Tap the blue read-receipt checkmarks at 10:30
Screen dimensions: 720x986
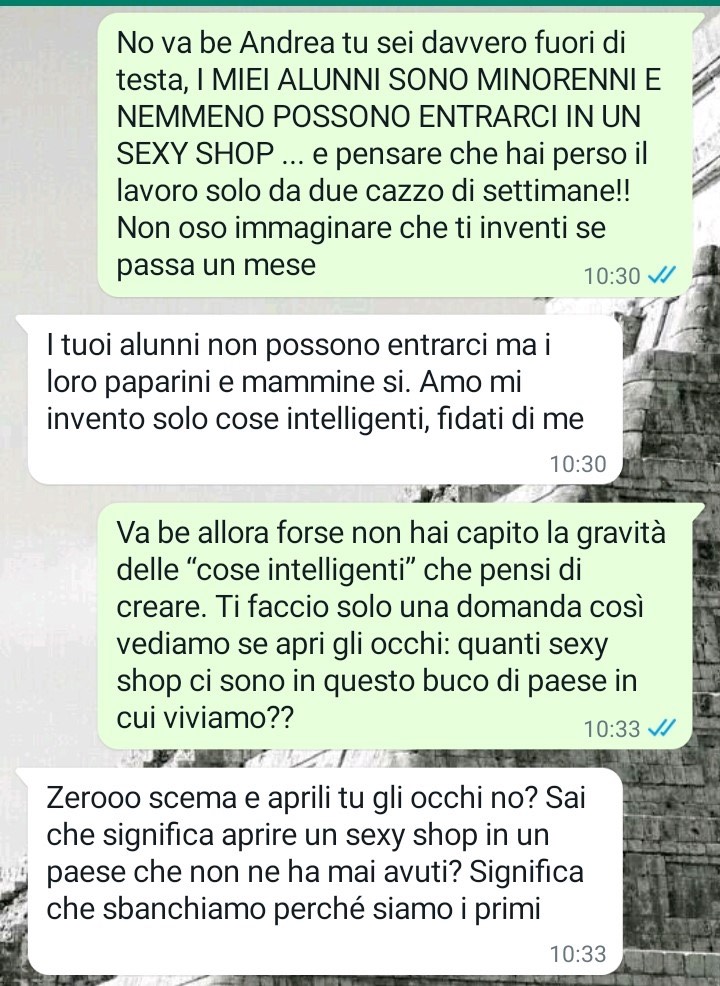tap(662, 275)
